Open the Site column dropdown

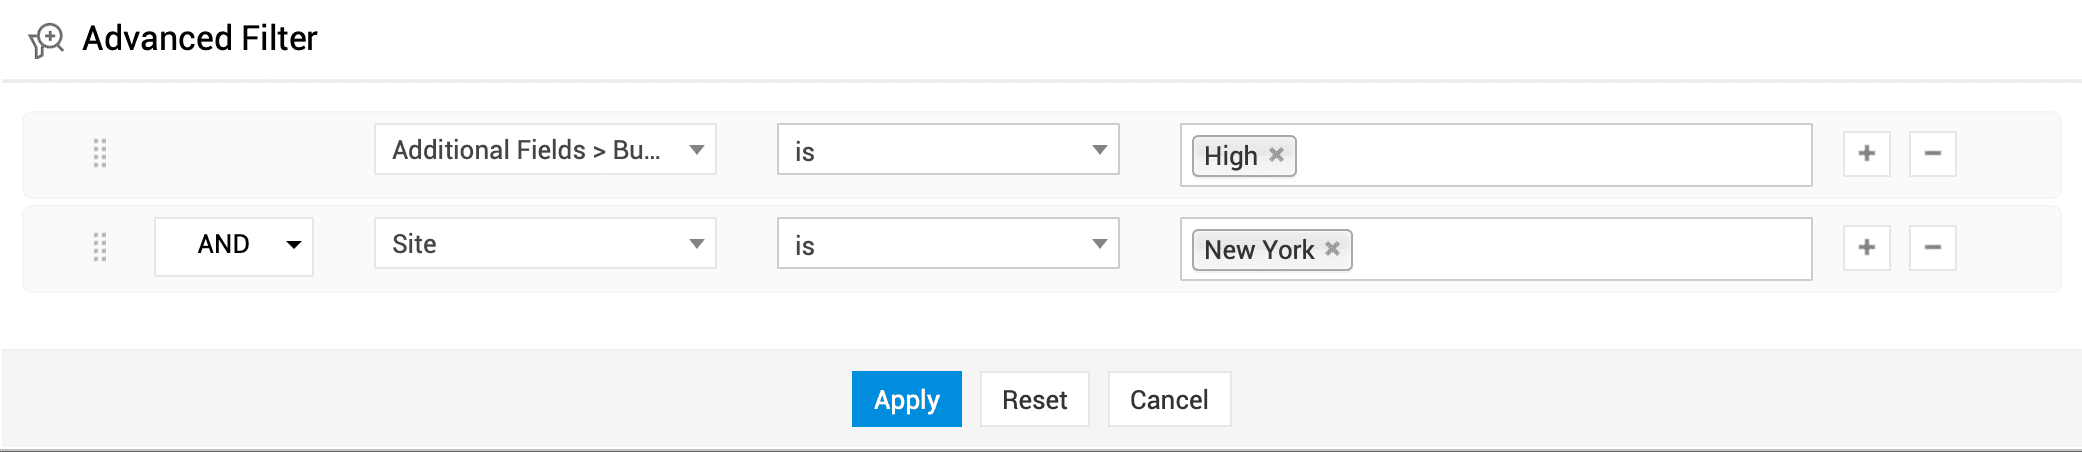(x=545, y=244)
